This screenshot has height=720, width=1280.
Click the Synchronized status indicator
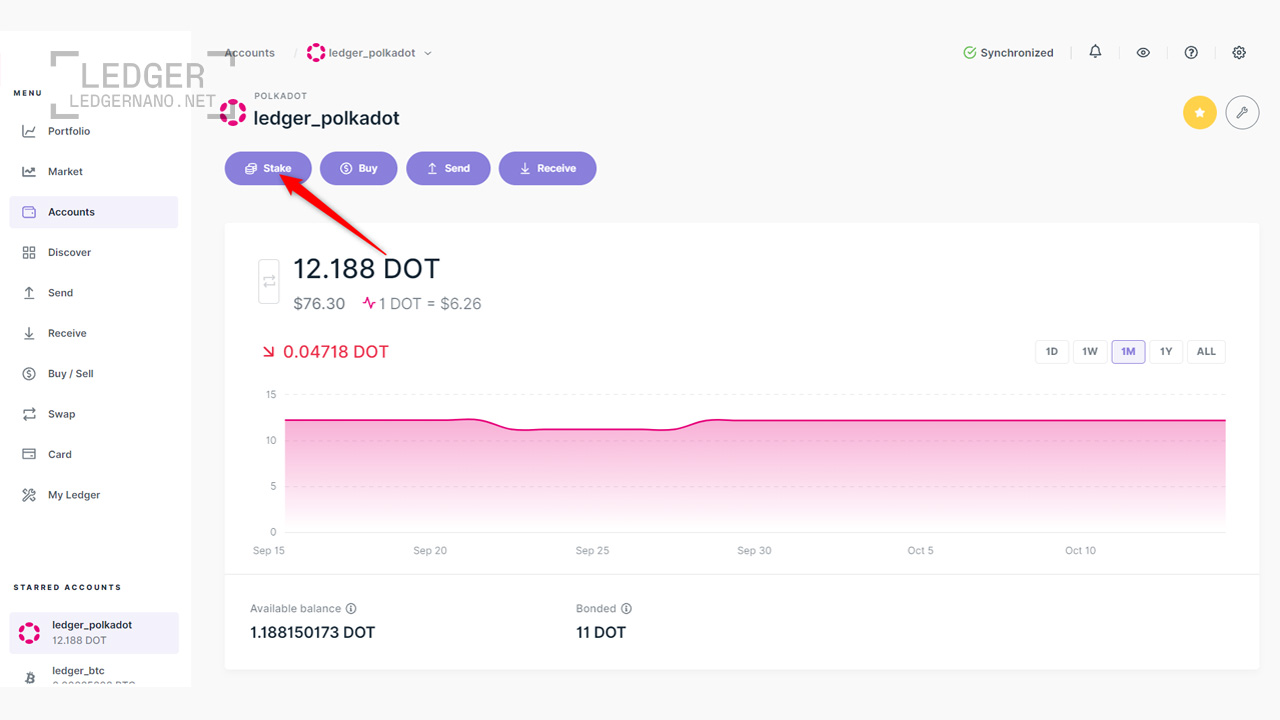(1008, 53)
